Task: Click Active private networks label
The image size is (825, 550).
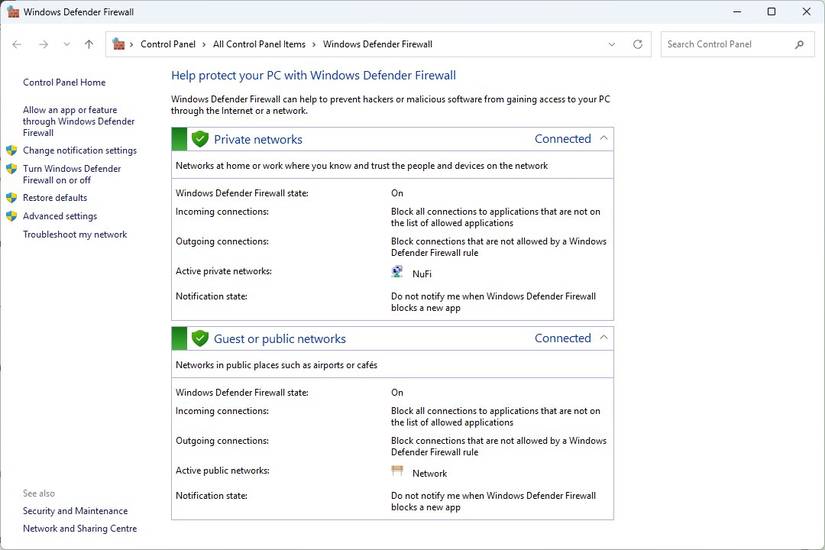Action: pyautogui.click(x=224, y=272)
